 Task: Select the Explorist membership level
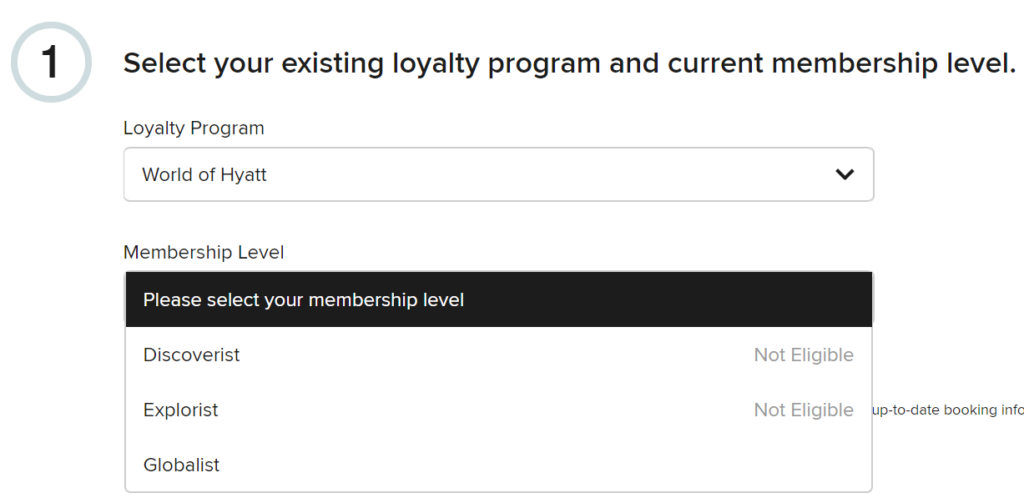pos(181,410)
